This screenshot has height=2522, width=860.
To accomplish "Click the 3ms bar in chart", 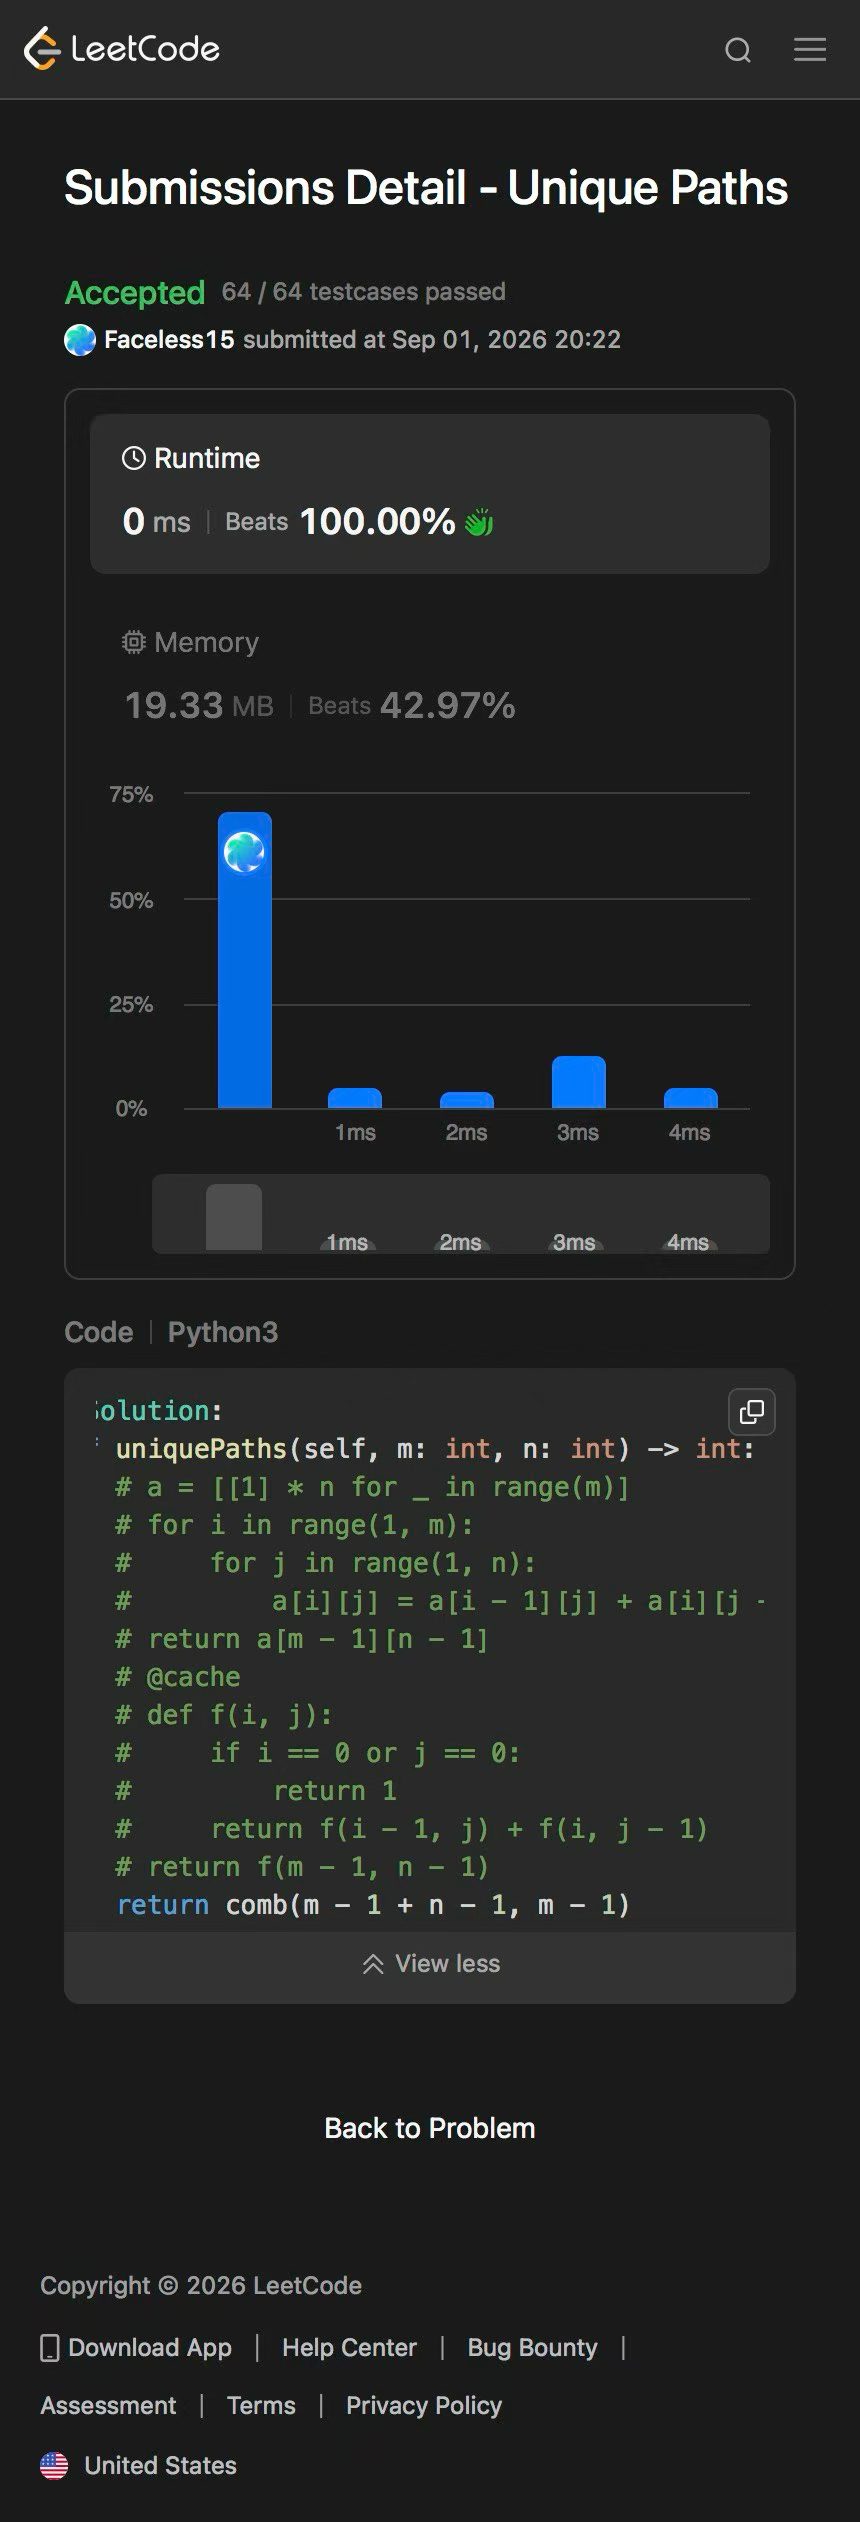I will pyautogui.click(x=578, y=1082).
